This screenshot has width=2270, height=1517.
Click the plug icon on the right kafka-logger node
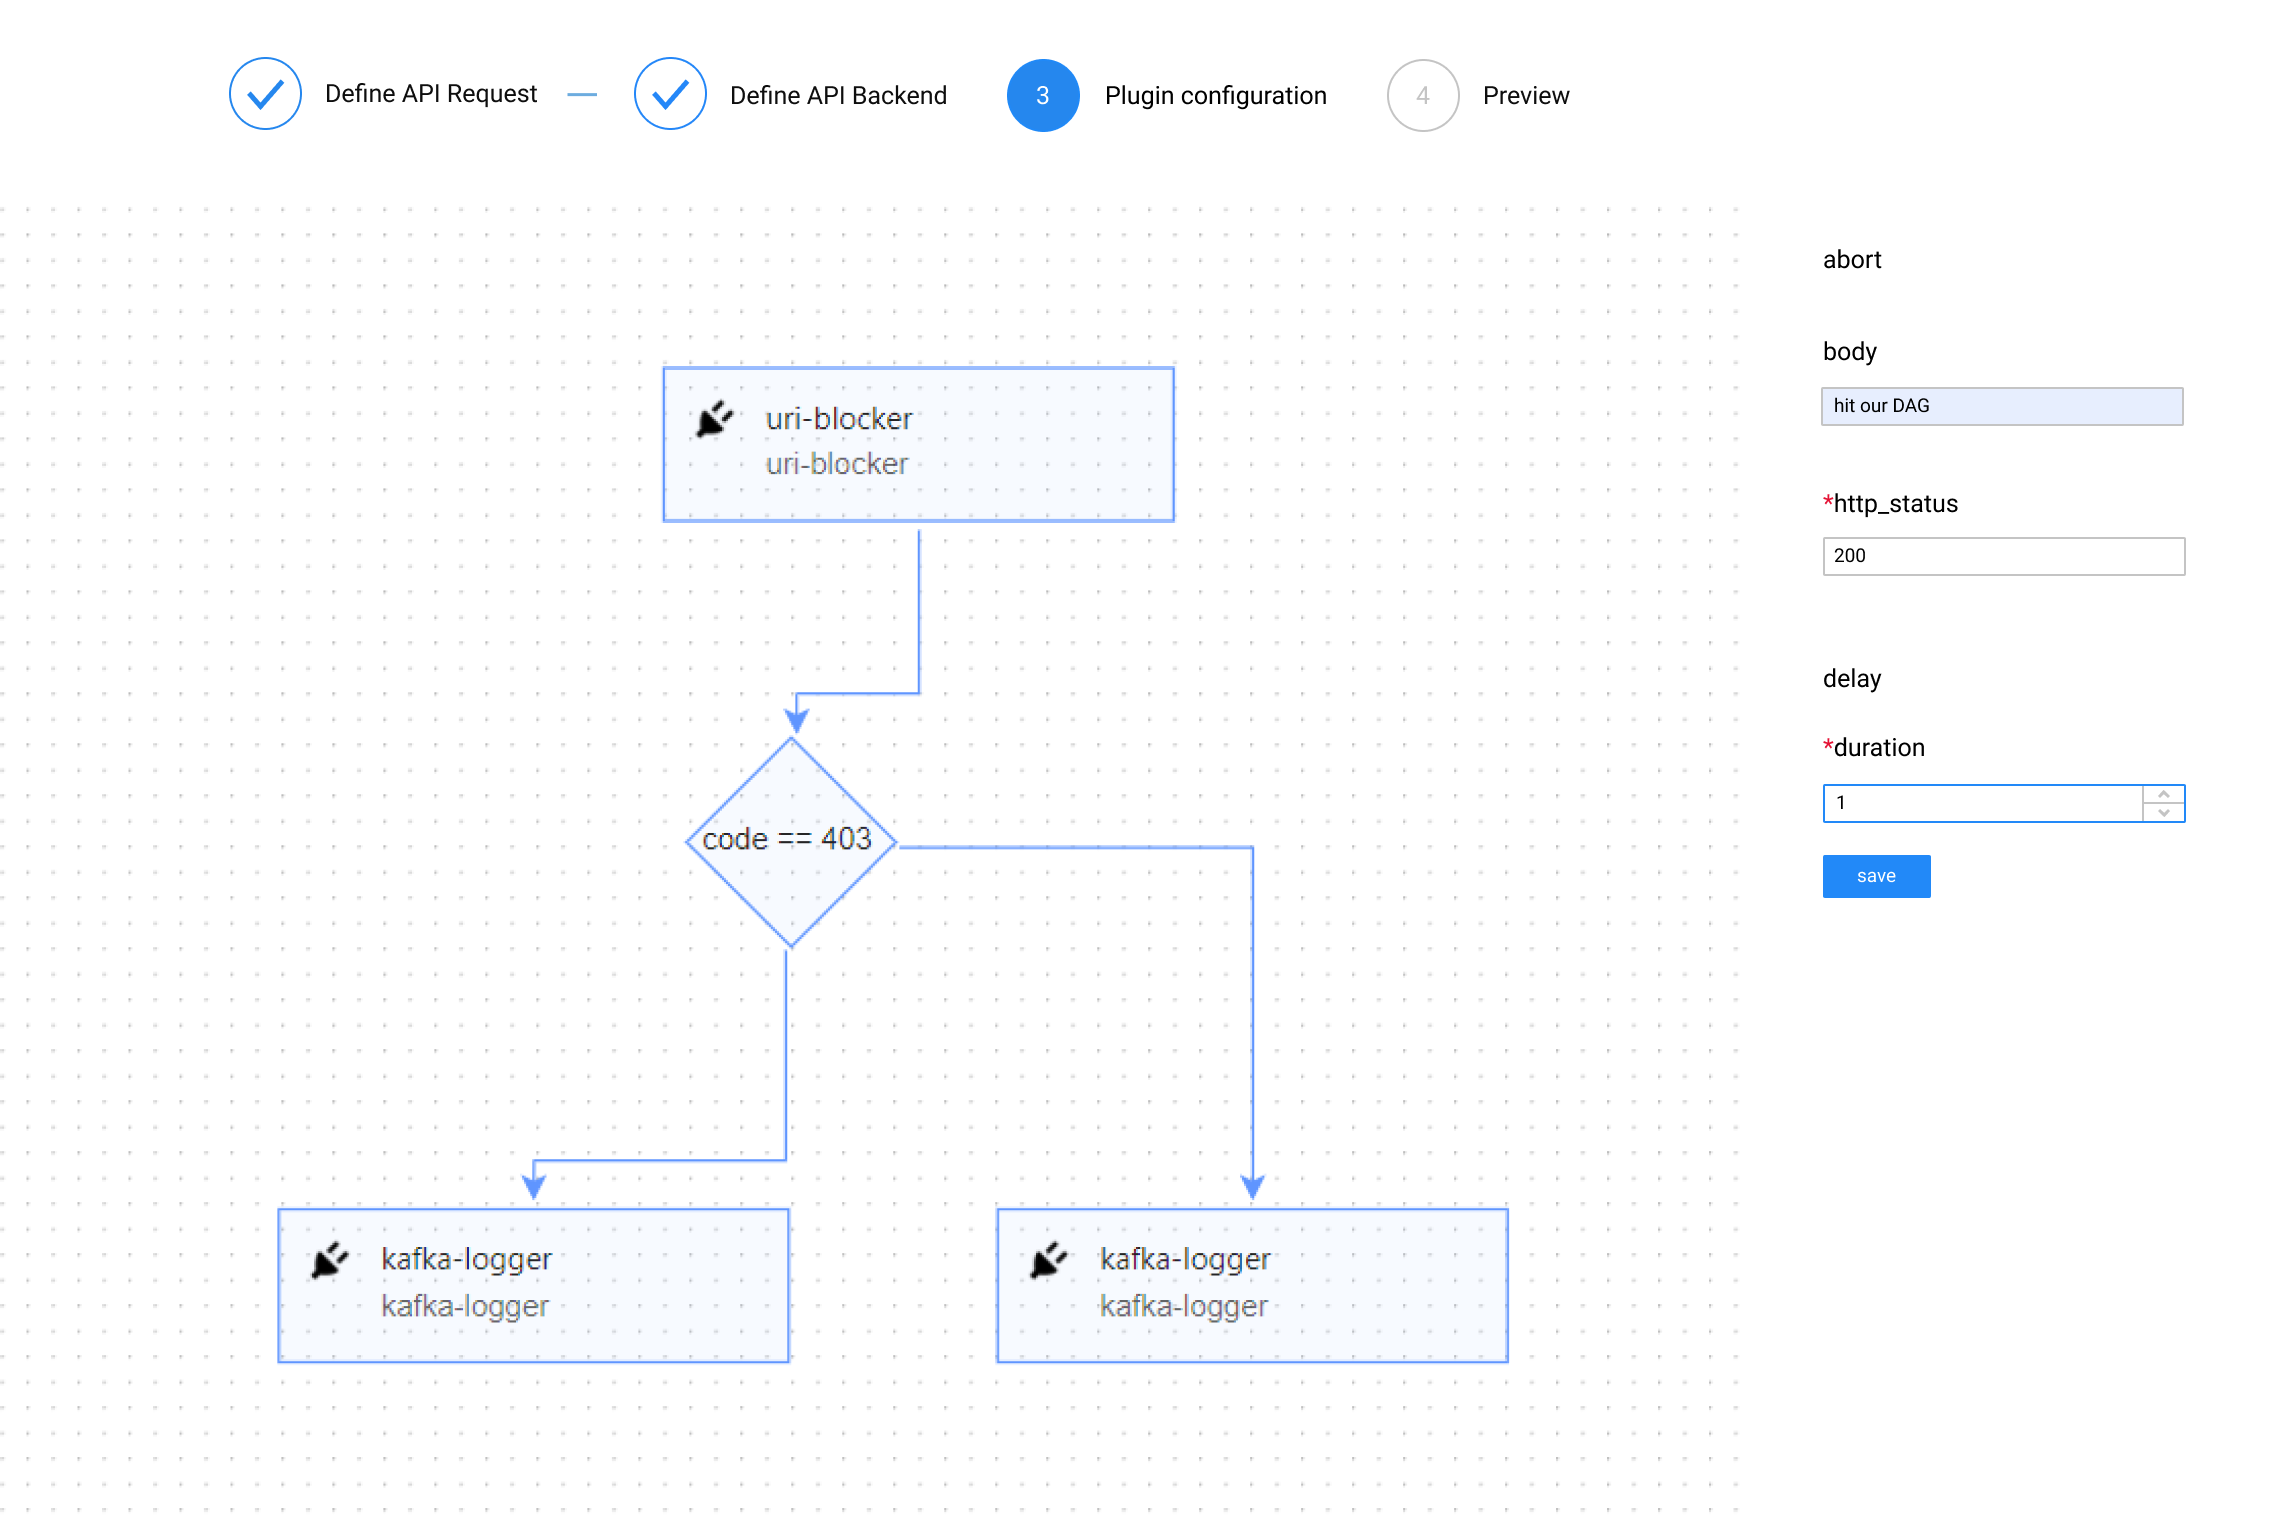(x=1048, y=1260)
